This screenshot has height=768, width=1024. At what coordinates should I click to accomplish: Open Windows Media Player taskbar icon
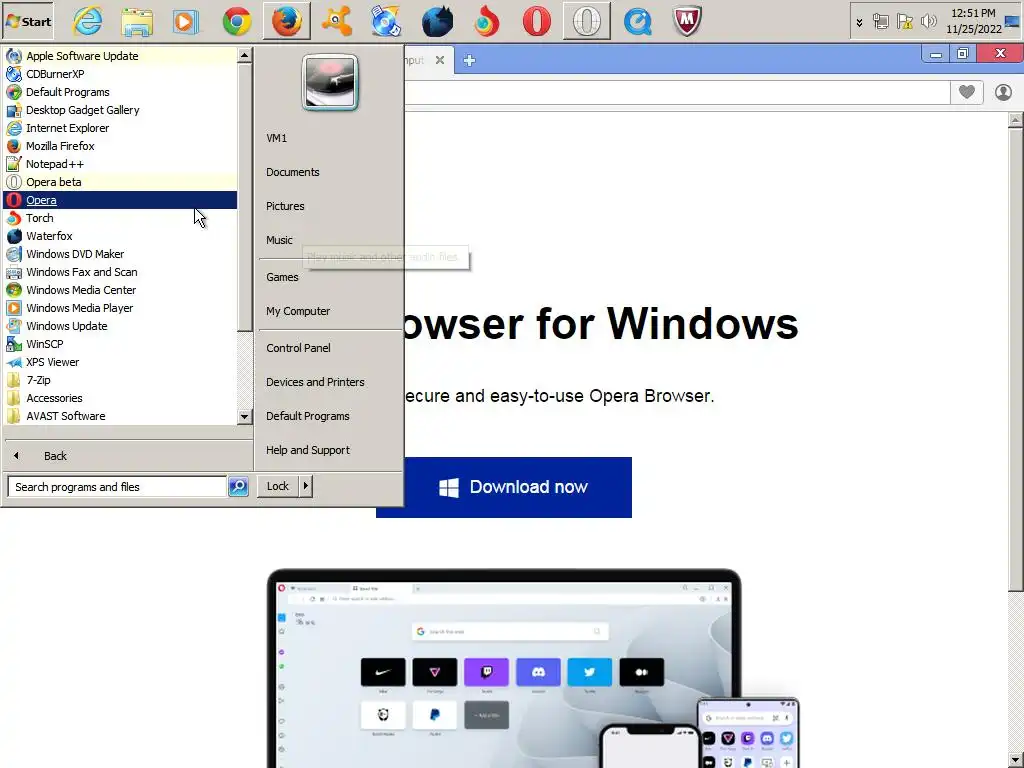coord(186,21)
